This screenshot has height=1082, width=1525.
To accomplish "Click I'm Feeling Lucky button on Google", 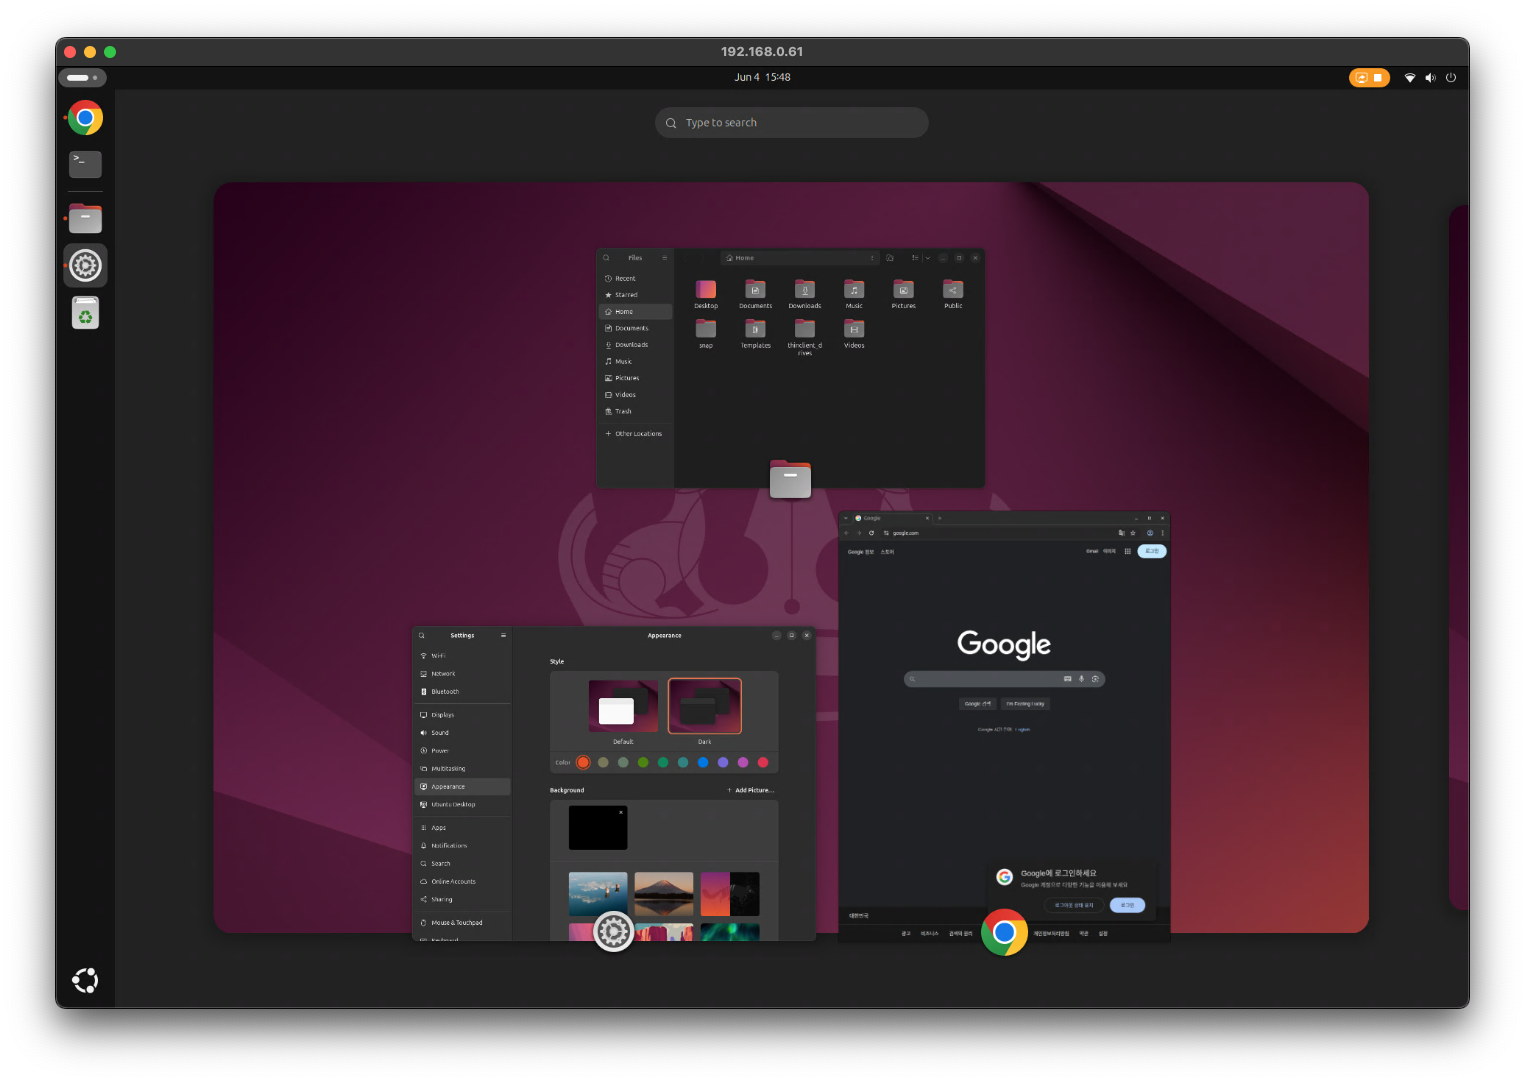I will (x=1025, y=704).
